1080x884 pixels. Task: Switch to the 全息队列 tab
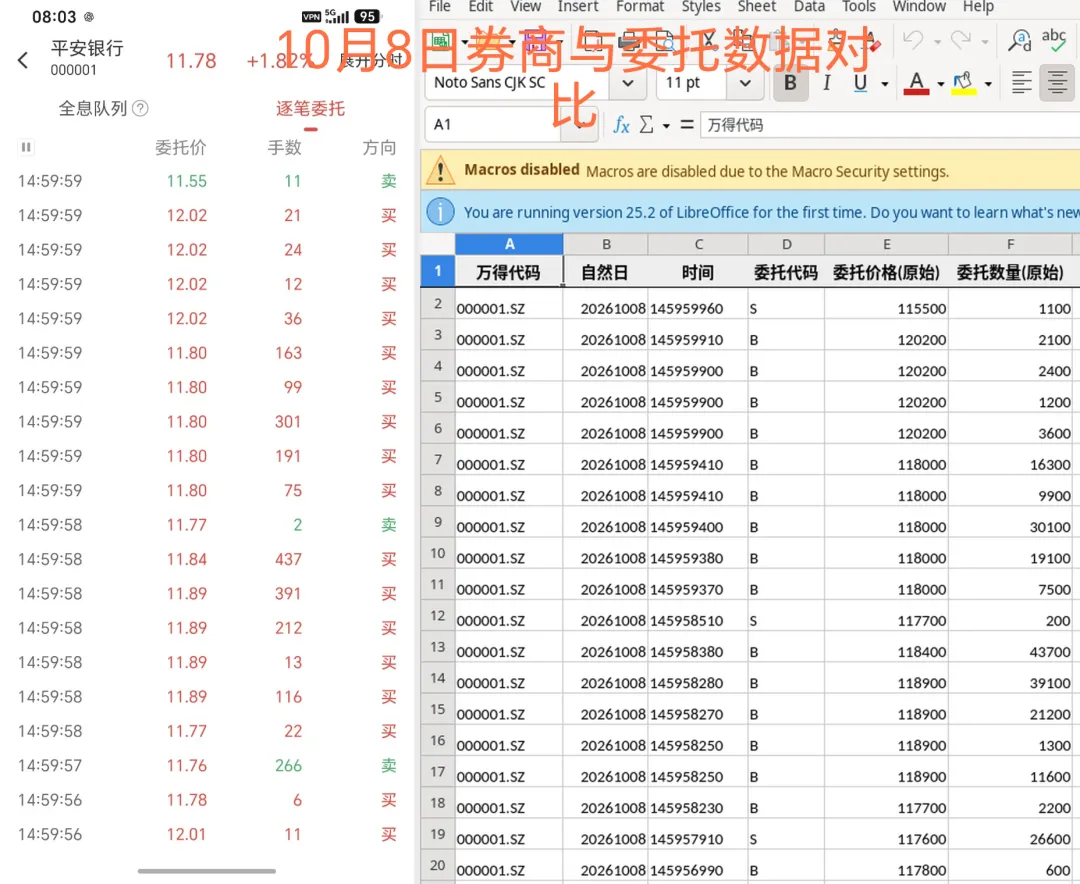pos(93,108)
